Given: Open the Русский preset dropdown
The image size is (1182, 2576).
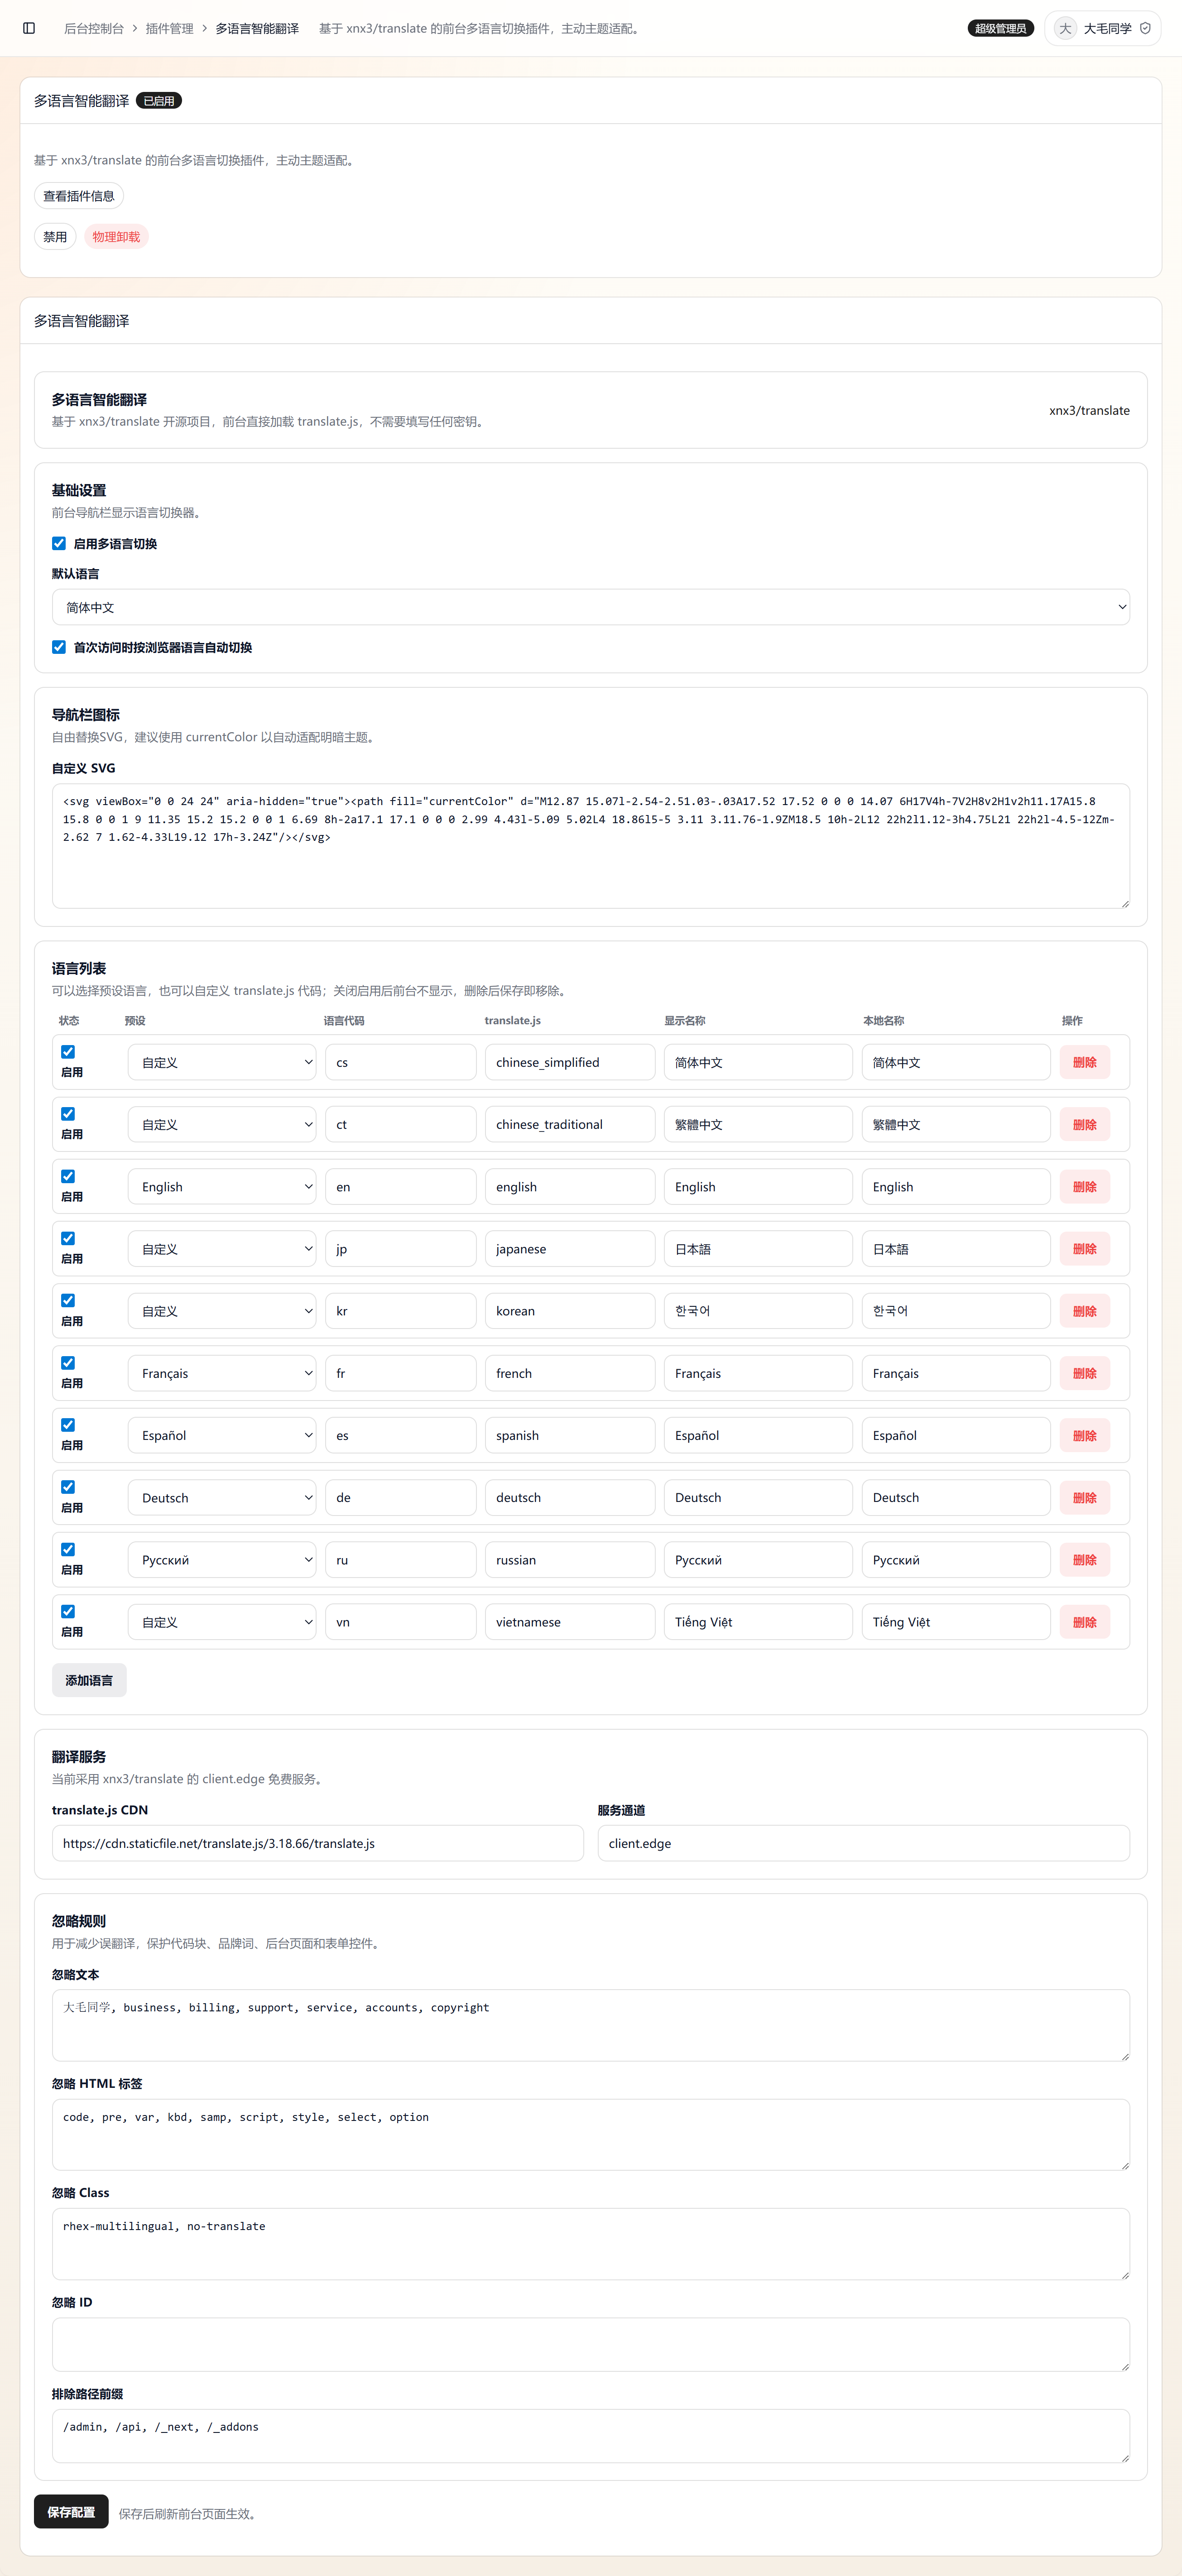Looking at the screenshot, I should (x=222, y=1560).
